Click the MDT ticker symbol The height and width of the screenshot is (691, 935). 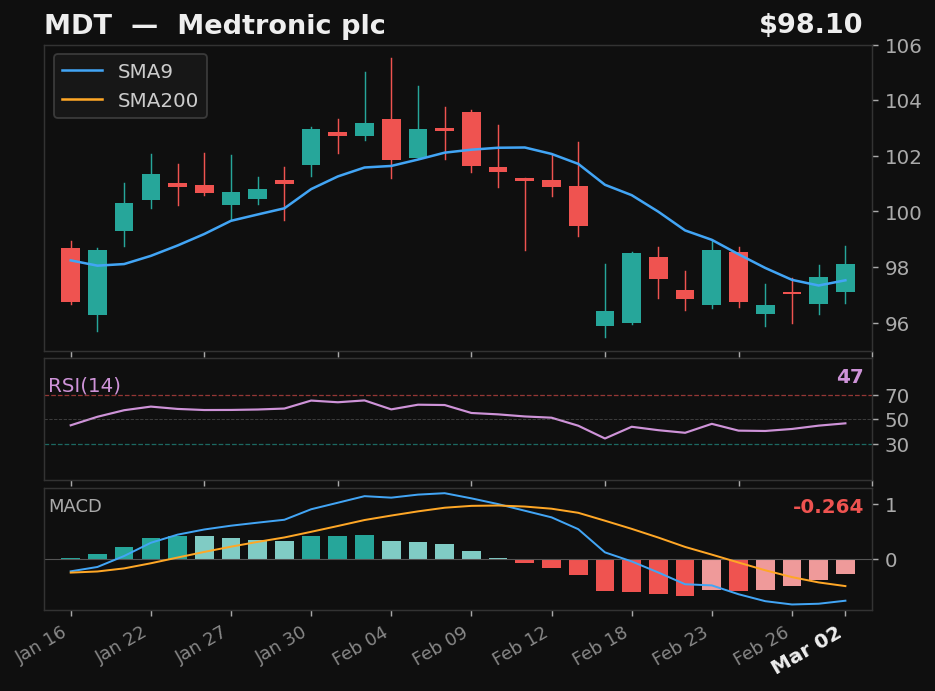tap(80, 24)
